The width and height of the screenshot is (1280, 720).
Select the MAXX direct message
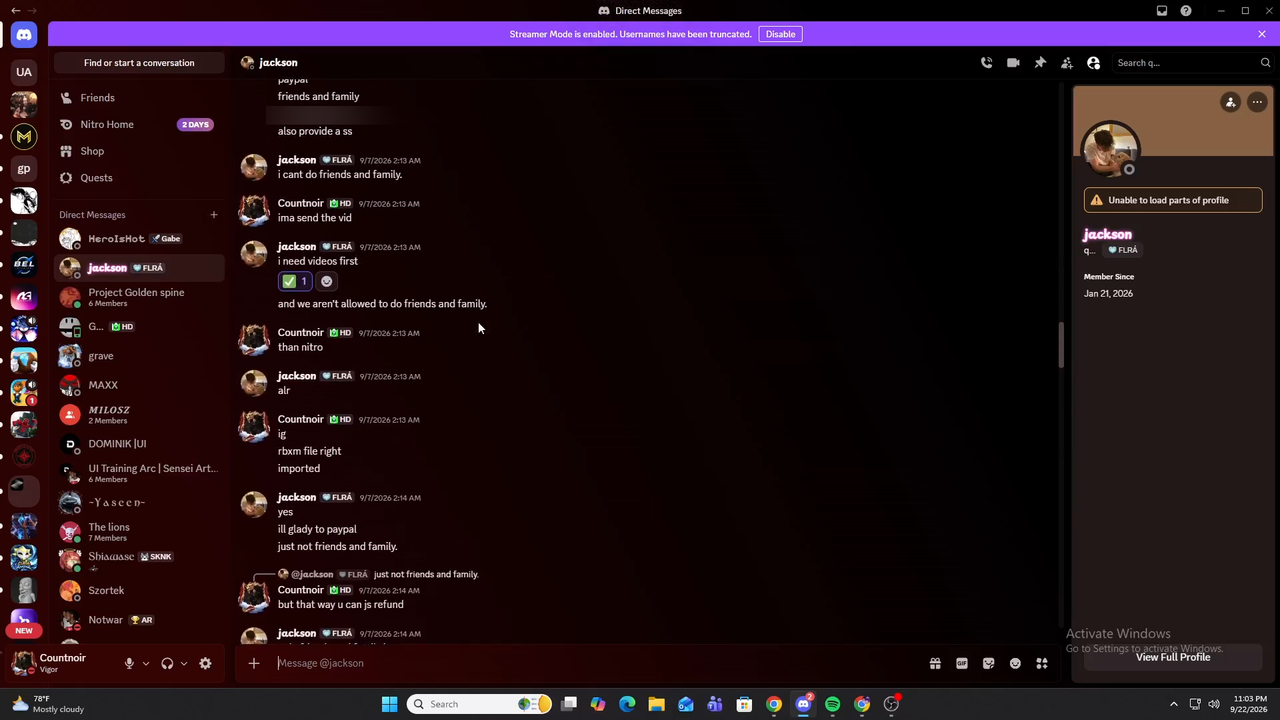tap(139, 385)
